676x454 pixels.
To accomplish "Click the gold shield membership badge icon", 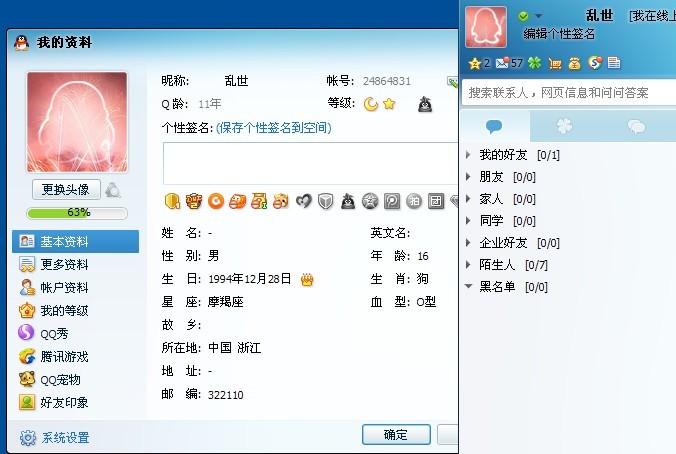I will (x=172, y=201).
